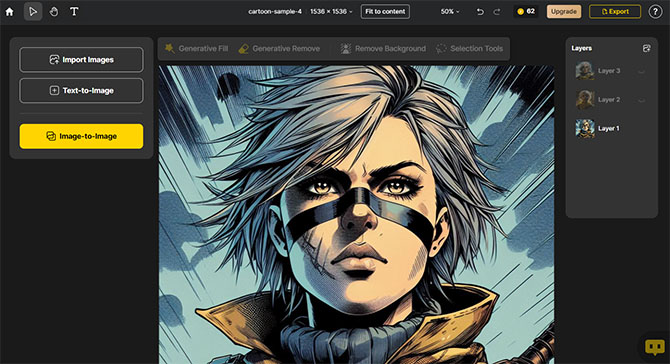Go to the Home icon
The height and width of the screenshot is (364, 670).
click(x=9, y=12)
